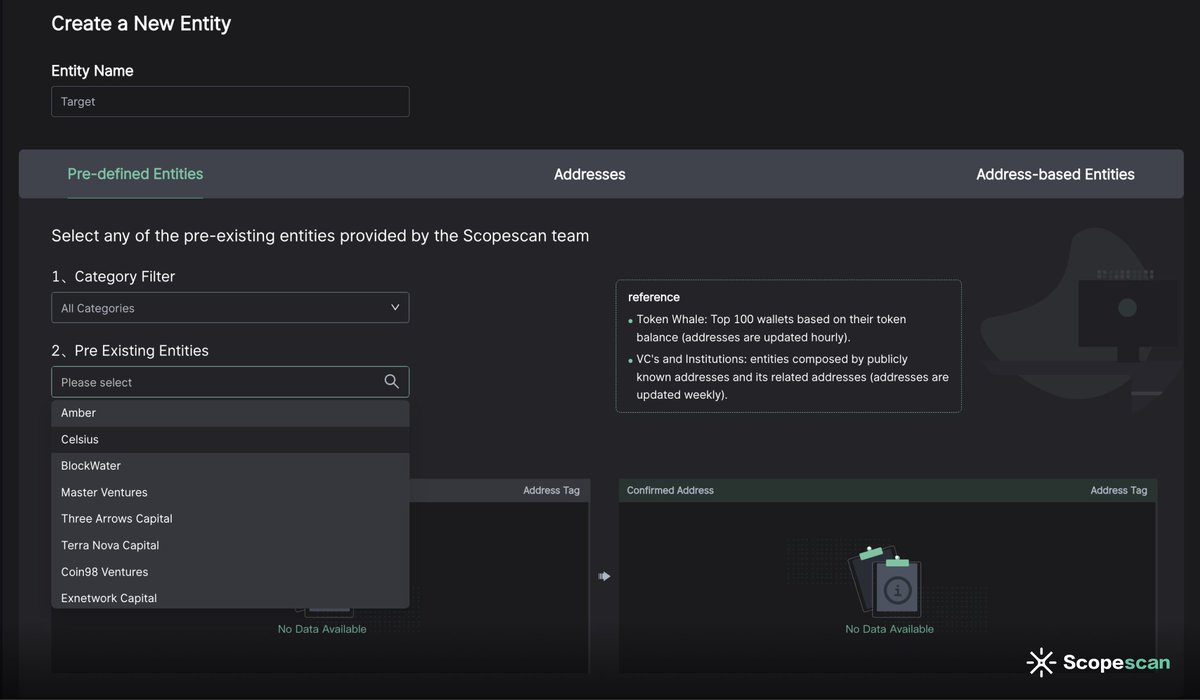1200x700 pixels.
Task: Open the Address-based Entities tab
Action: (1055, 174)
